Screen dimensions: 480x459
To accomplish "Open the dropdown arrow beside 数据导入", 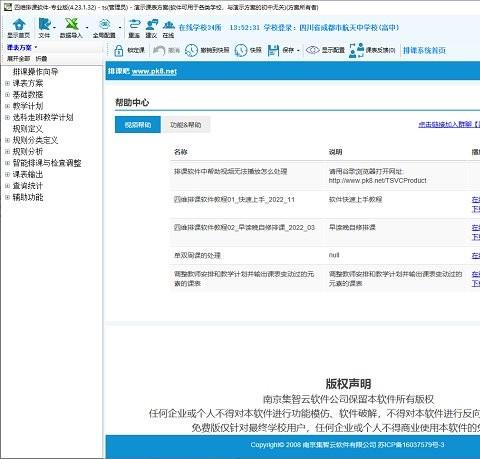I will [x=87, y=28].
